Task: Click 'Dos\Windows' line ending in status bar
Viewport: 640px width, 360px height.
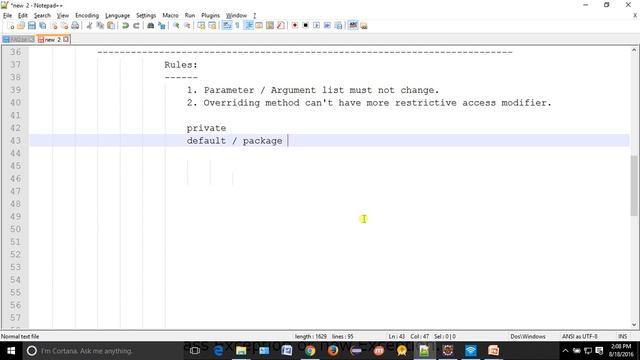Action: coord(528,337)
